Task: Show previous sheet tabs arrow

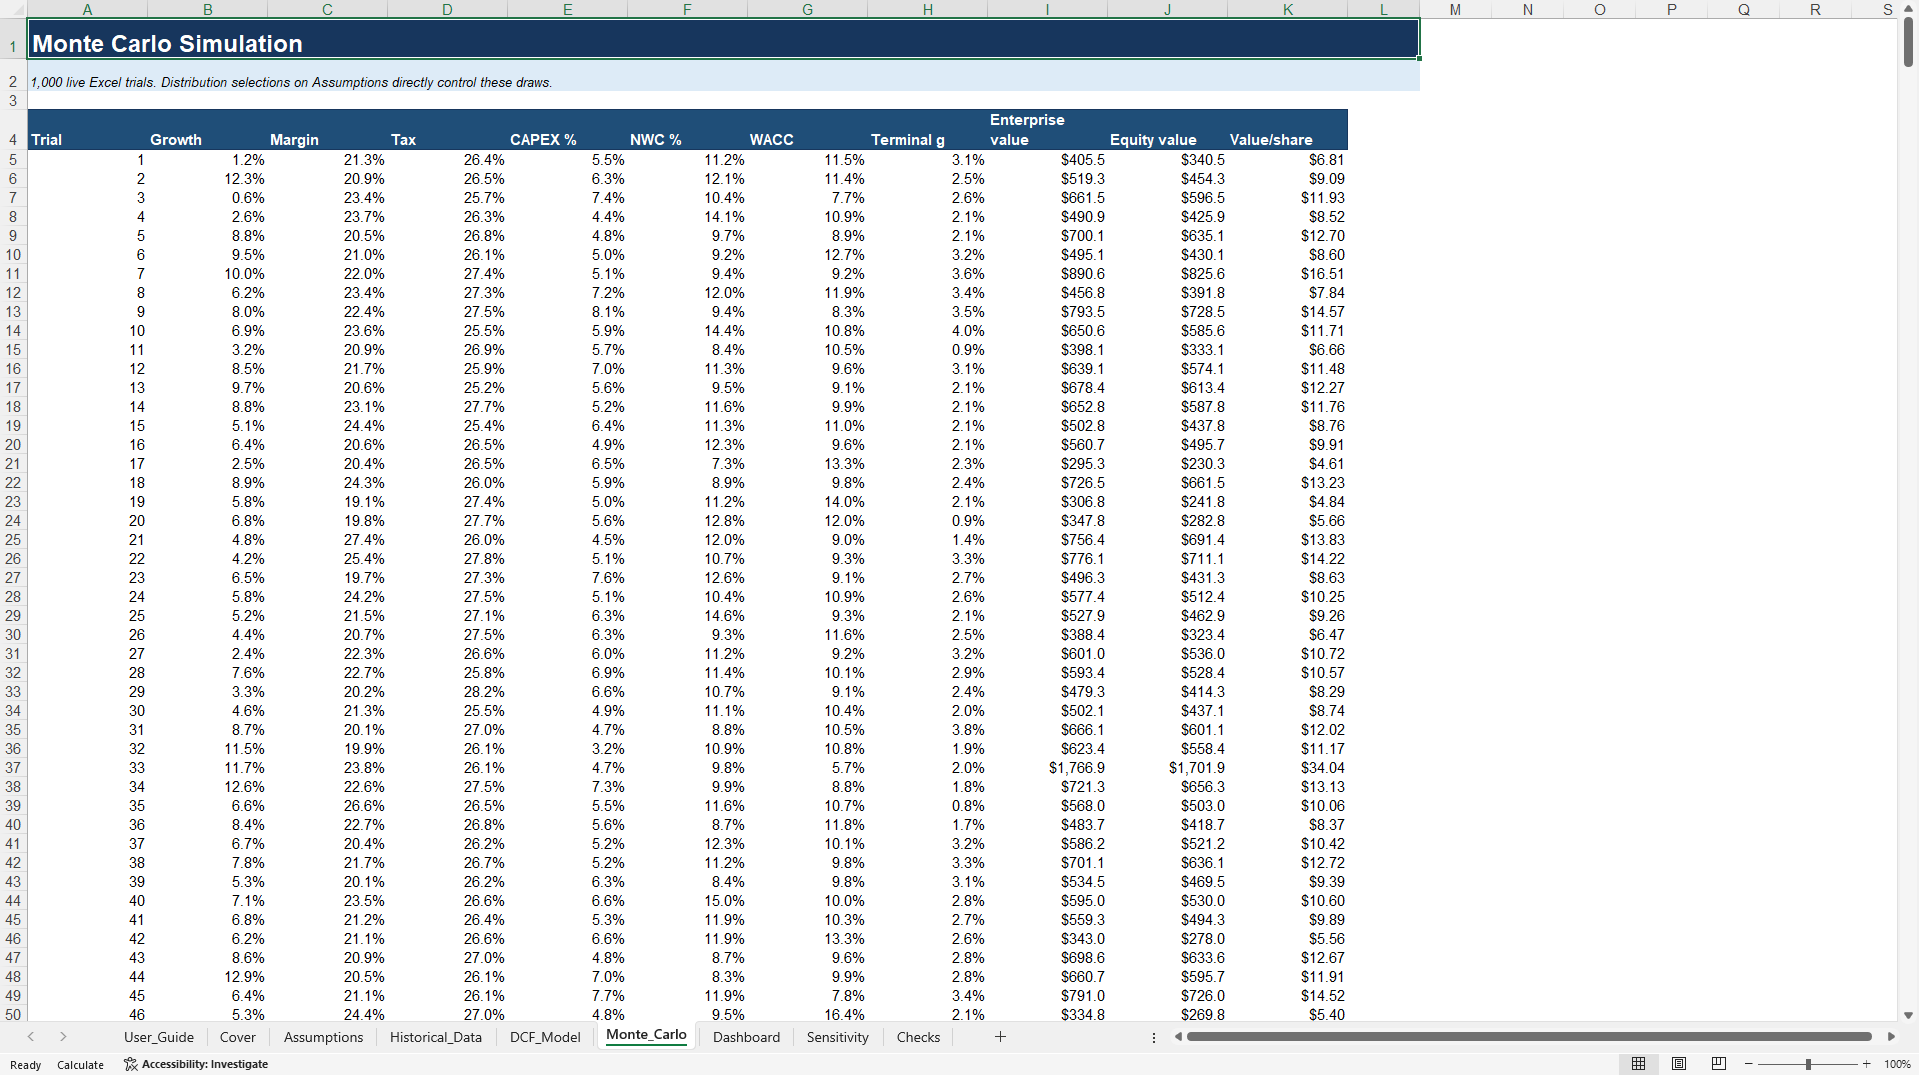Action: 31,1037
